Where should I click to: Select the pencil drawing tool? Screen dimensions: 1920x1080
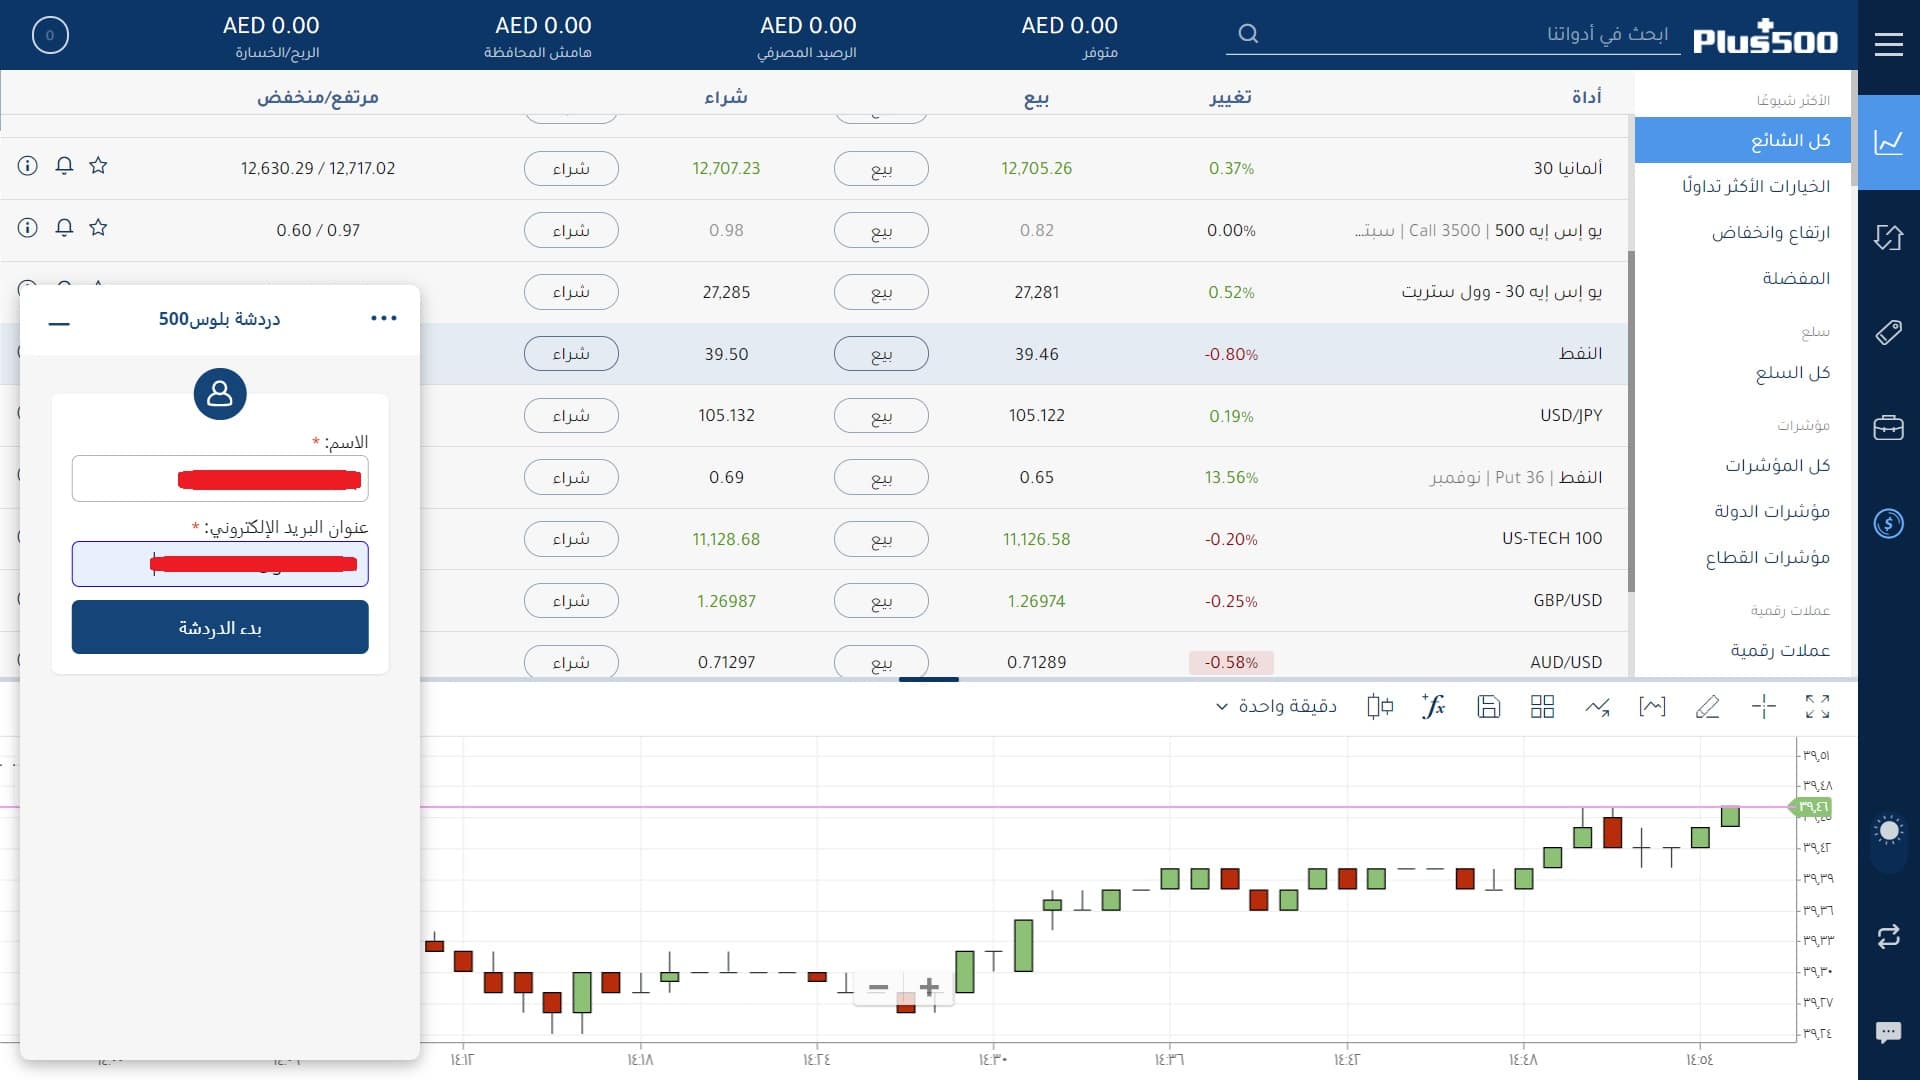[1707, 707]
